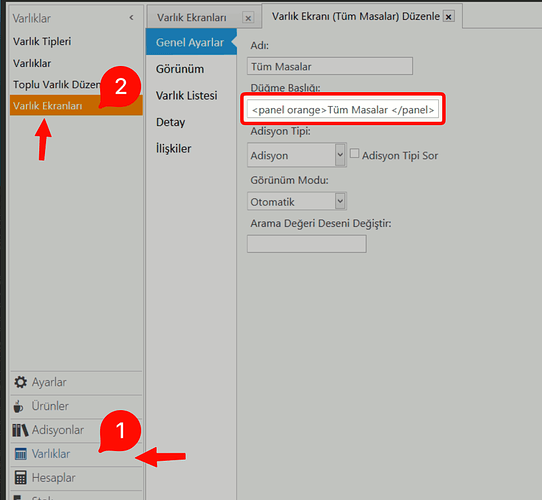Open the Genel Ayarlar section

(191, 42)
